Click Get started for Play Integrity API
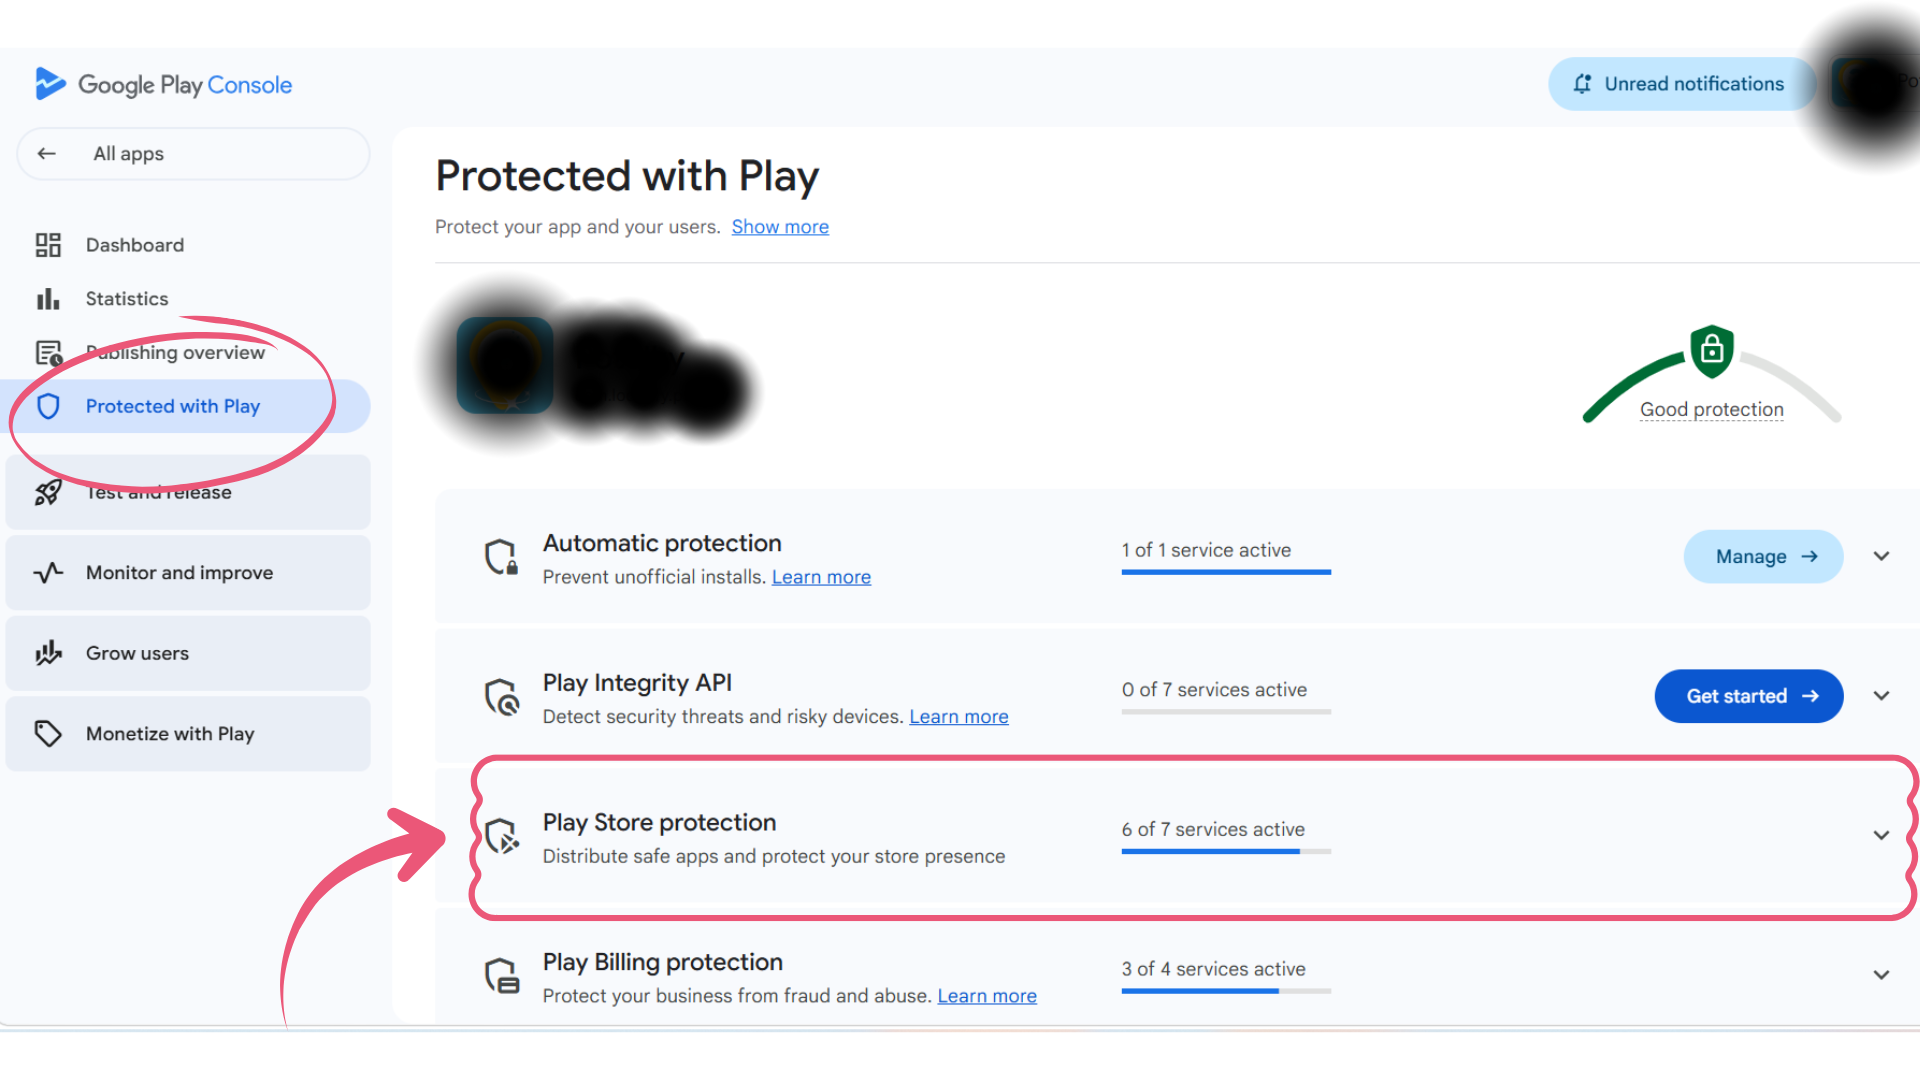The height and width of the screenshot is (1080, 1920). [x=1748, y=696]
